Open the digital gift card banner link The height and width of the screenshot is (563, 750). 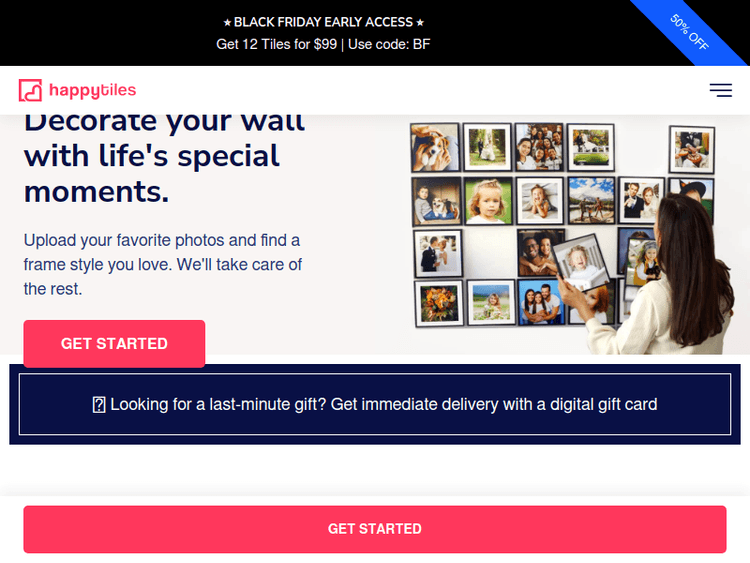click(x=375, y=404)
